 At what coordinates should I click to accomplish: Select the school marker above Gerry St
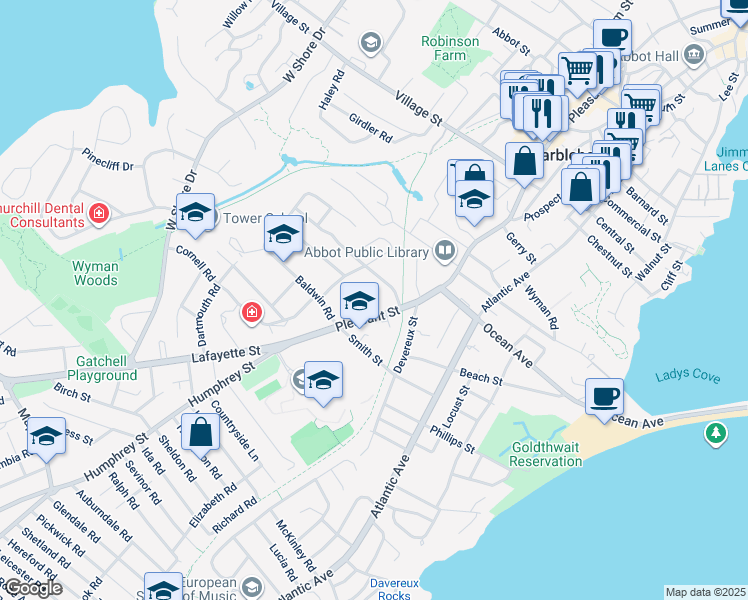pyautogui.click(x=474, y=199)
